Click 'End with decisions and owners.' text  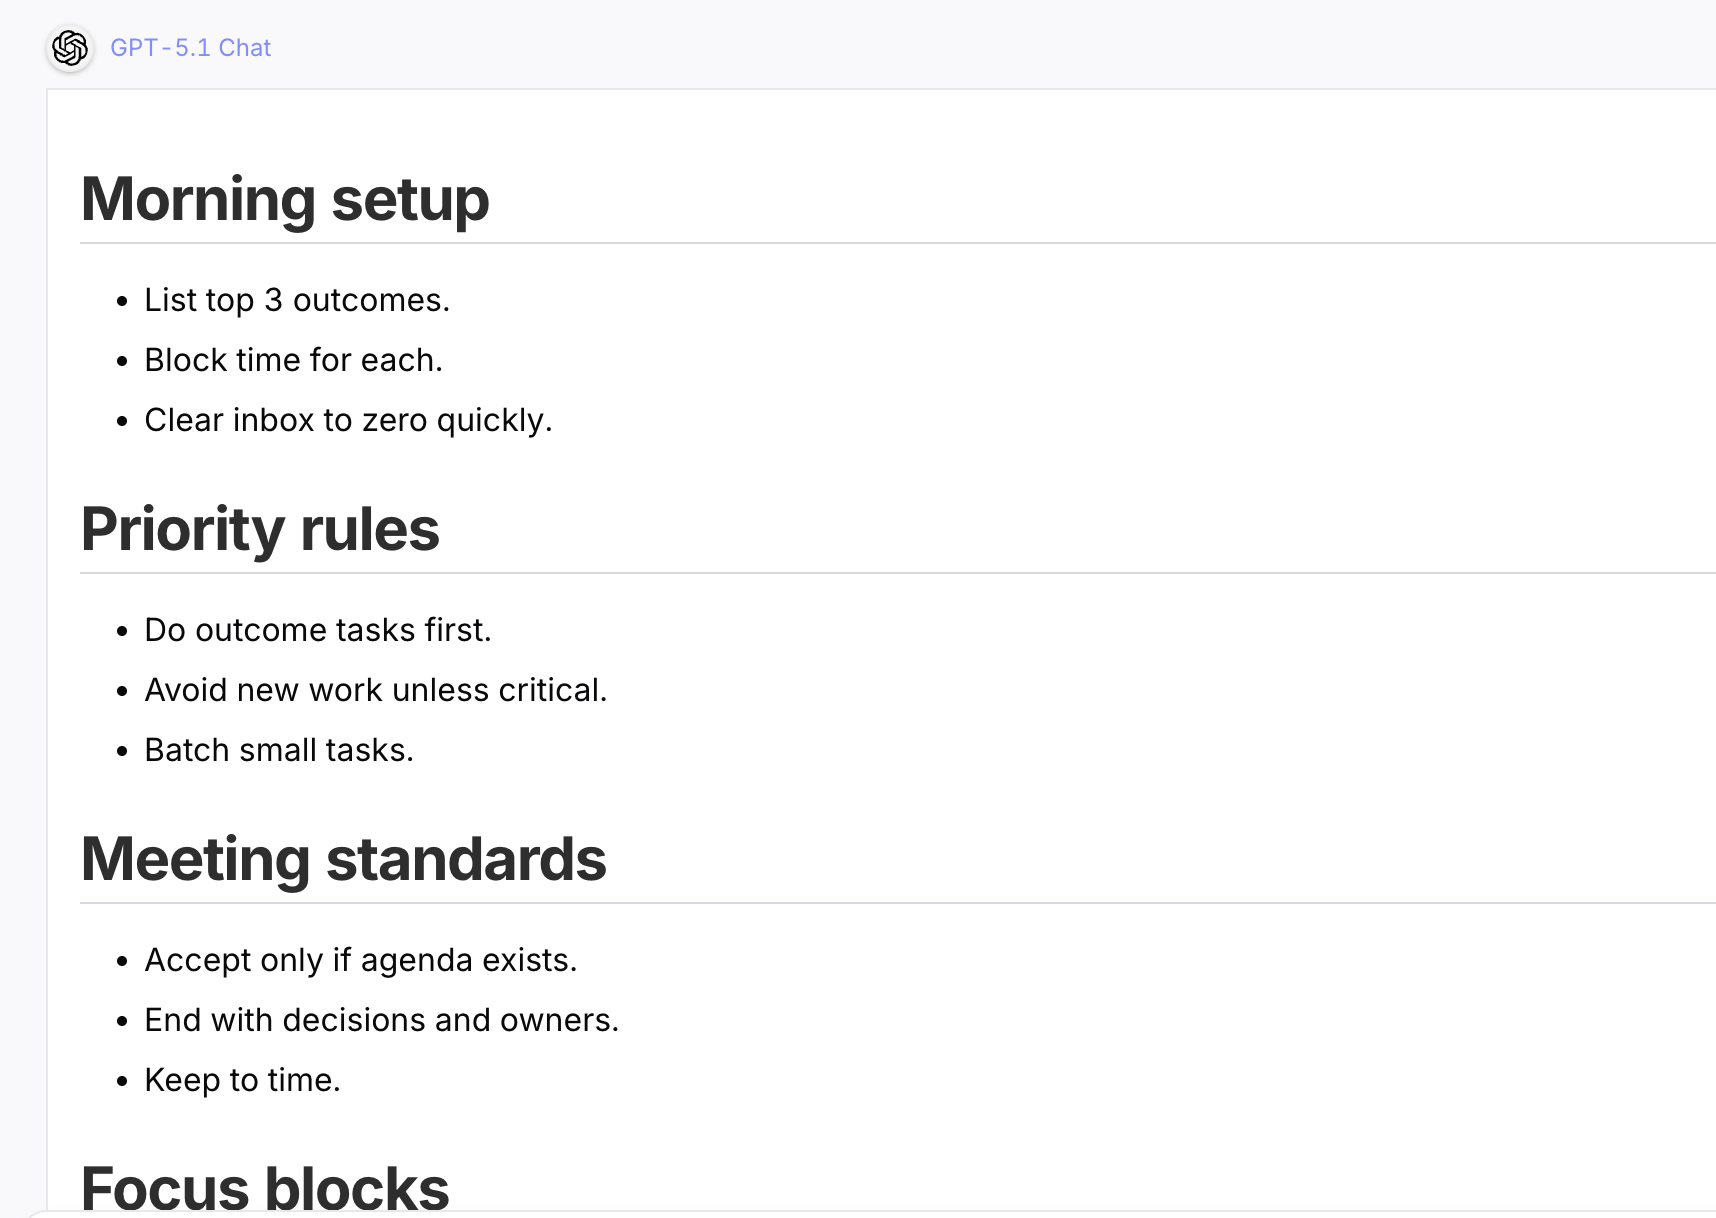coord(381,1020)
